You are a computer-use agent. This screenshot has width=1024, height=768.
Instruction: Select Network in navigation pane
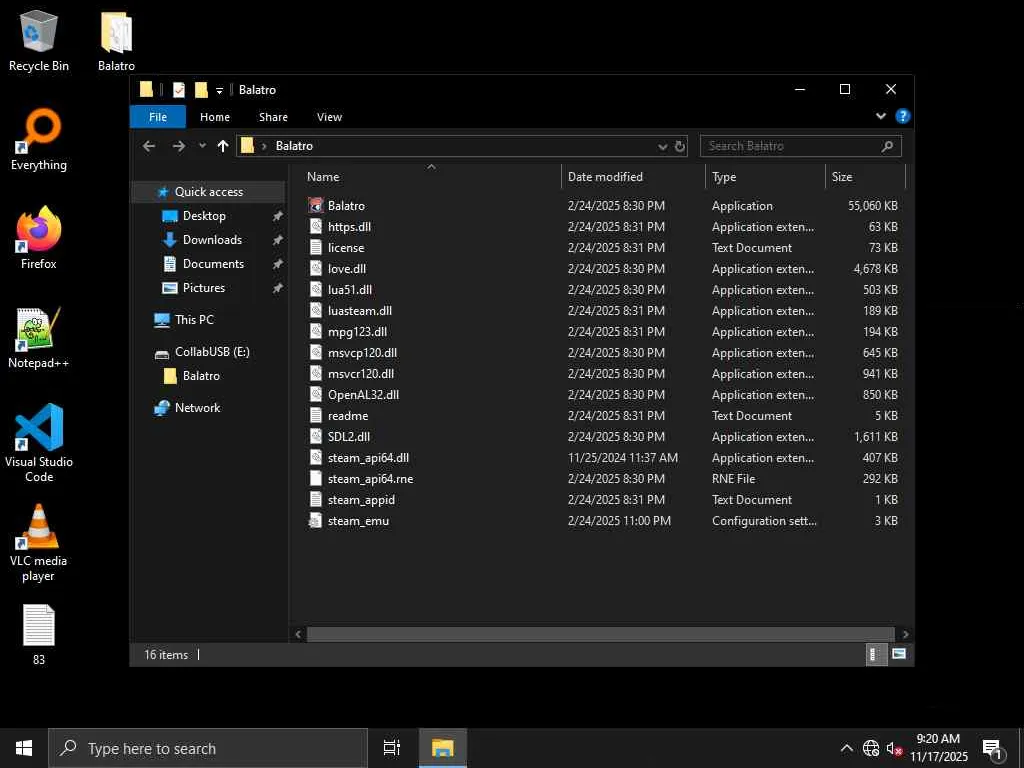[197, 408]
